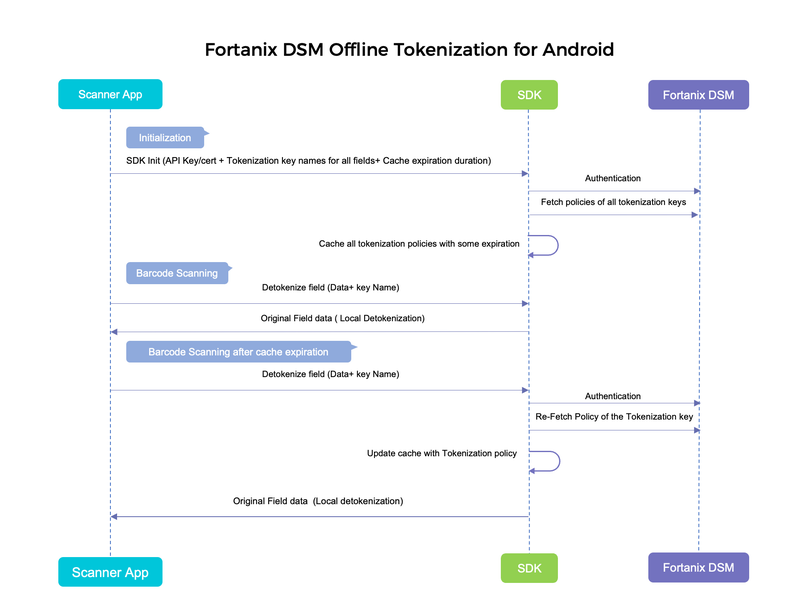
Task: Select the top 'Scanner App' participant box
Action: coord(110,94)
